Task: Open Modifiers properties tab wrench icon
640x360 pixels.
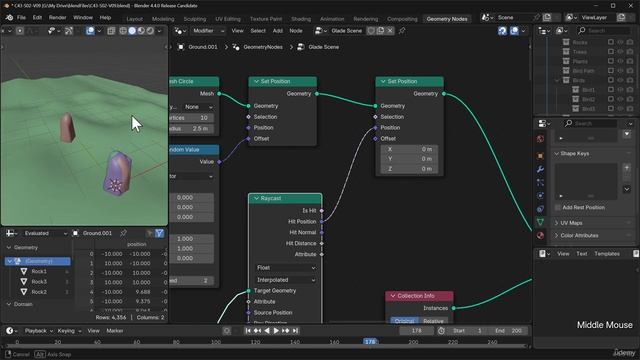Action: [x=540, y=169]
